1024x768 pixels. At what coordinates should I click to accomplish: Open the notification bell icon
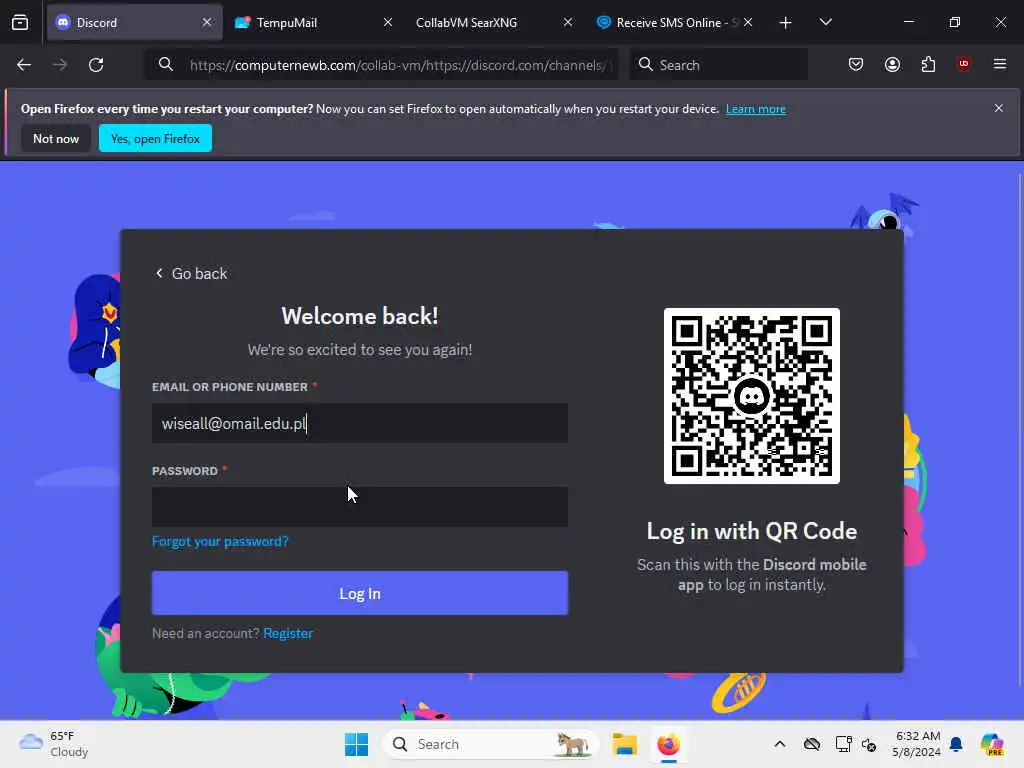(x=956, y=744)
